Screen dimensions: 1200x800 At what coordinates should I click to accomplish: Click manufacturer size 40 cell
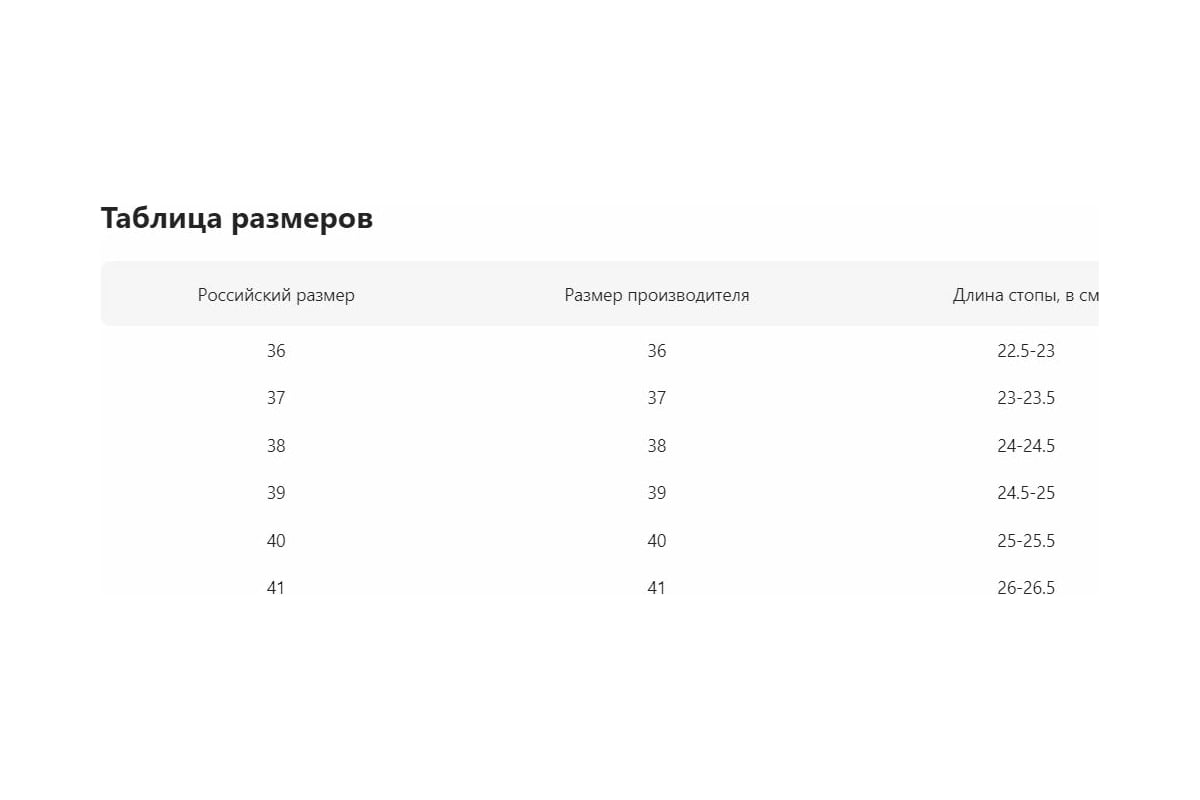(656, 541)
